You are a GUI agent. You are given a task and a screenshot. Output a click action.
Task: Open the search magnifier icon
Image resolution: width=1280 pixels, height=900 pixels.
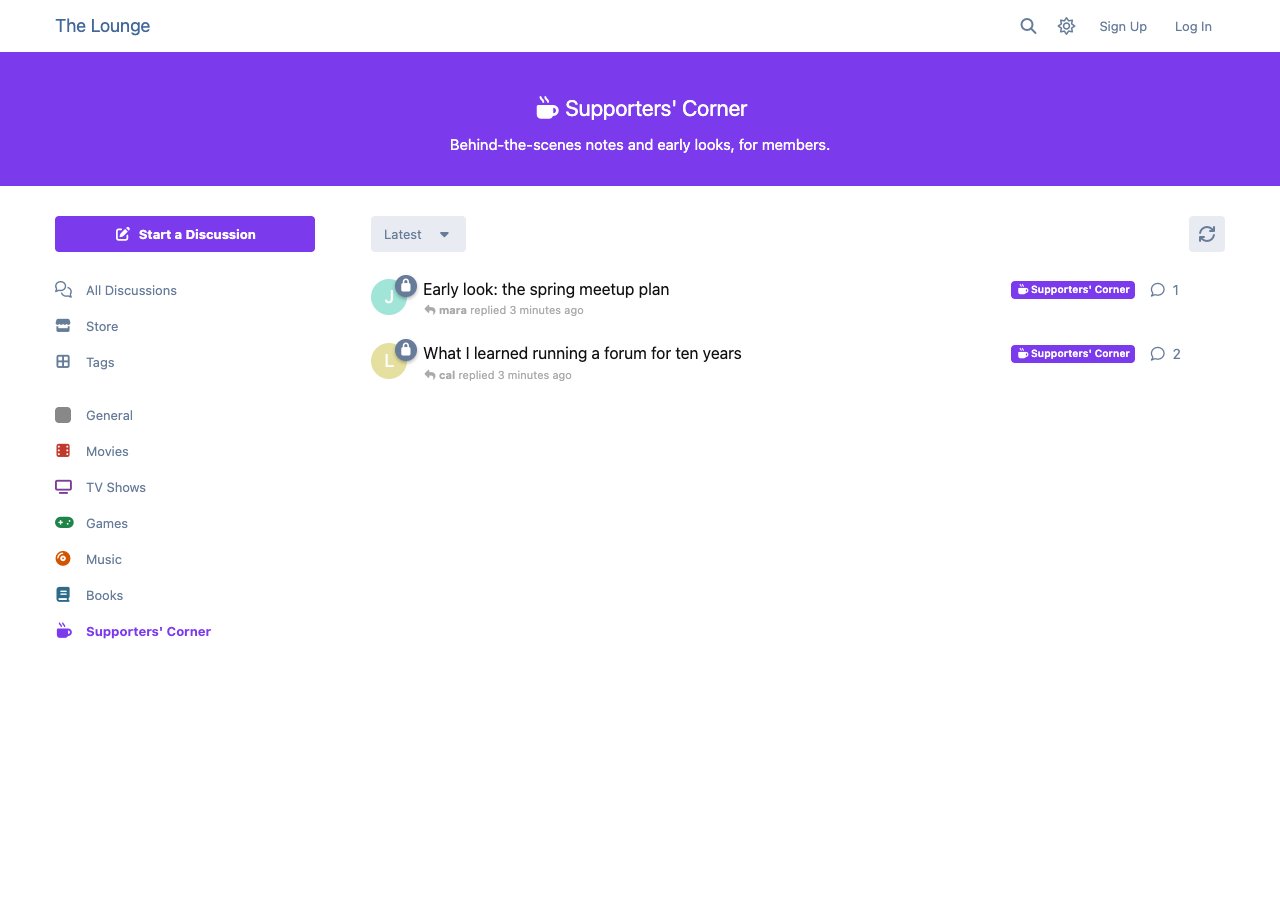1028,26
